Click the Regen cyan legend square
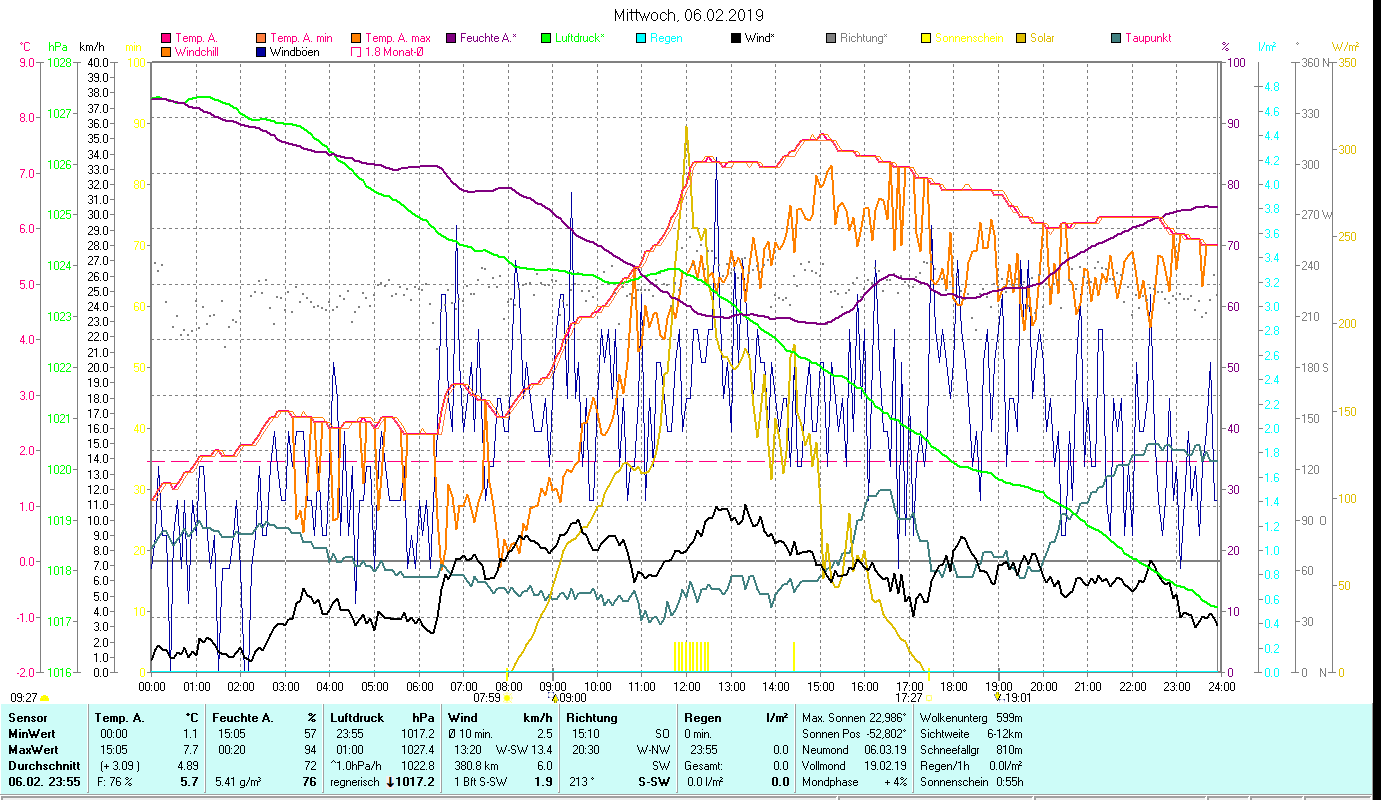This screenshot has width=1381, height=800. click(x=640, y=39)
